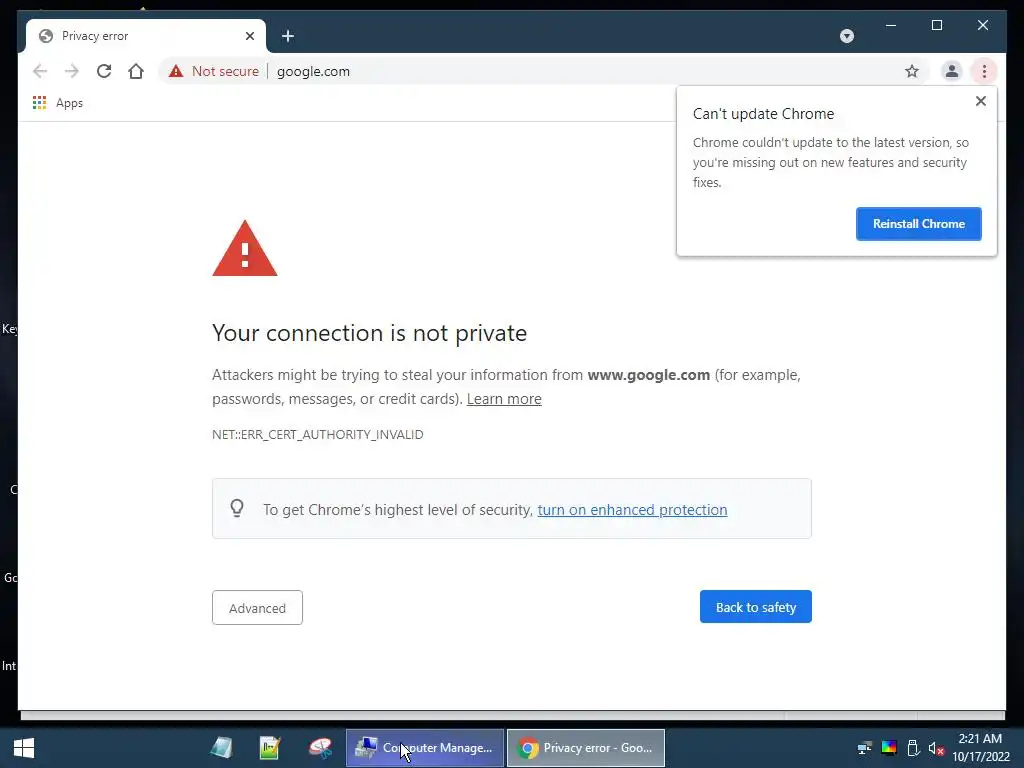Switch to Computer Management in taskbar
Screen dimensions: 1024x768
click(x=425, y=748)
